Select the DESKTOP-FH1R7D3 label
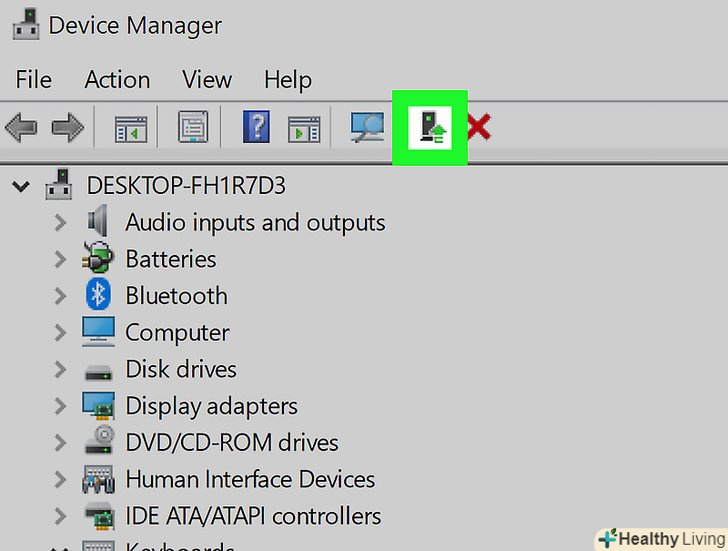 [x=186, y=186]
